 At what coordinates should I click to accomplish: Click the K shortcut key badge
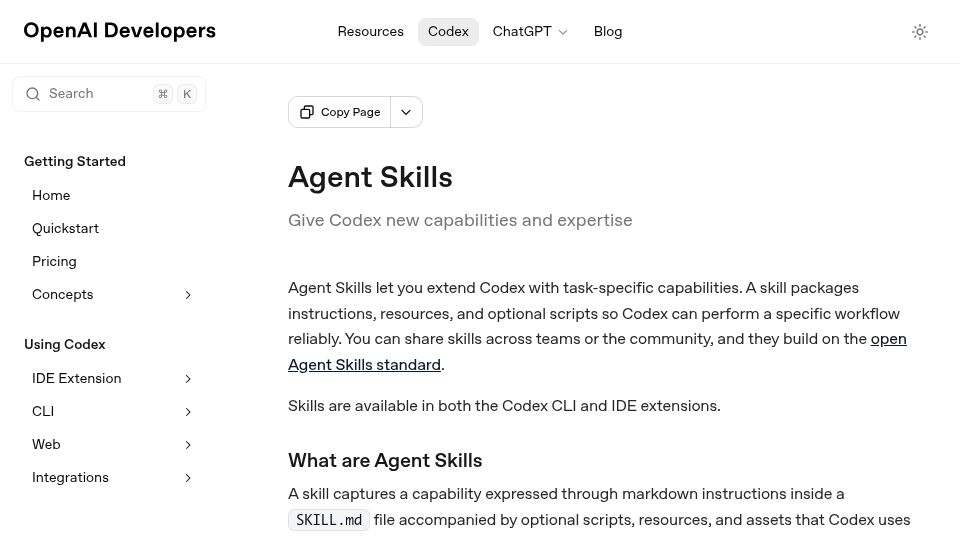click(x=187, y=94)
